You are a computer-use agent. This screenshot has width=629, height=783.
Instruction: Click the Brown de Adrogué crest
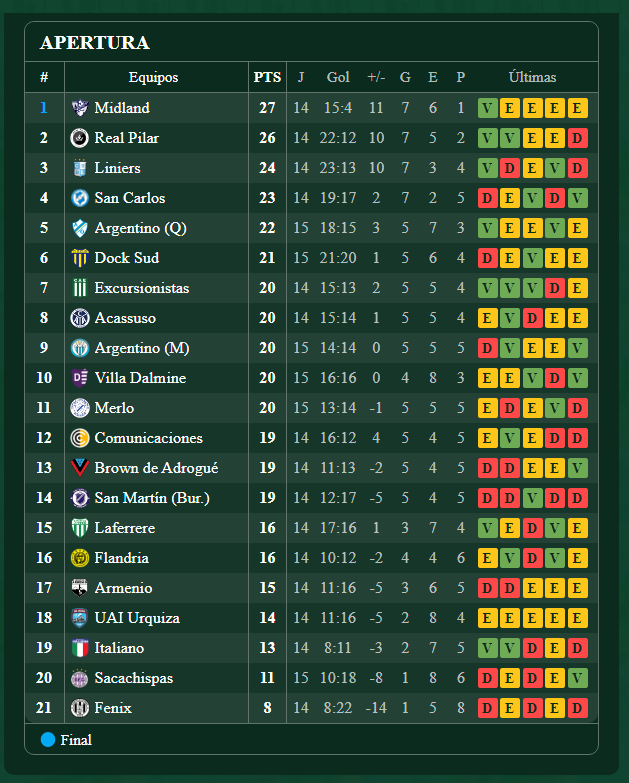(x=80, y=468)
